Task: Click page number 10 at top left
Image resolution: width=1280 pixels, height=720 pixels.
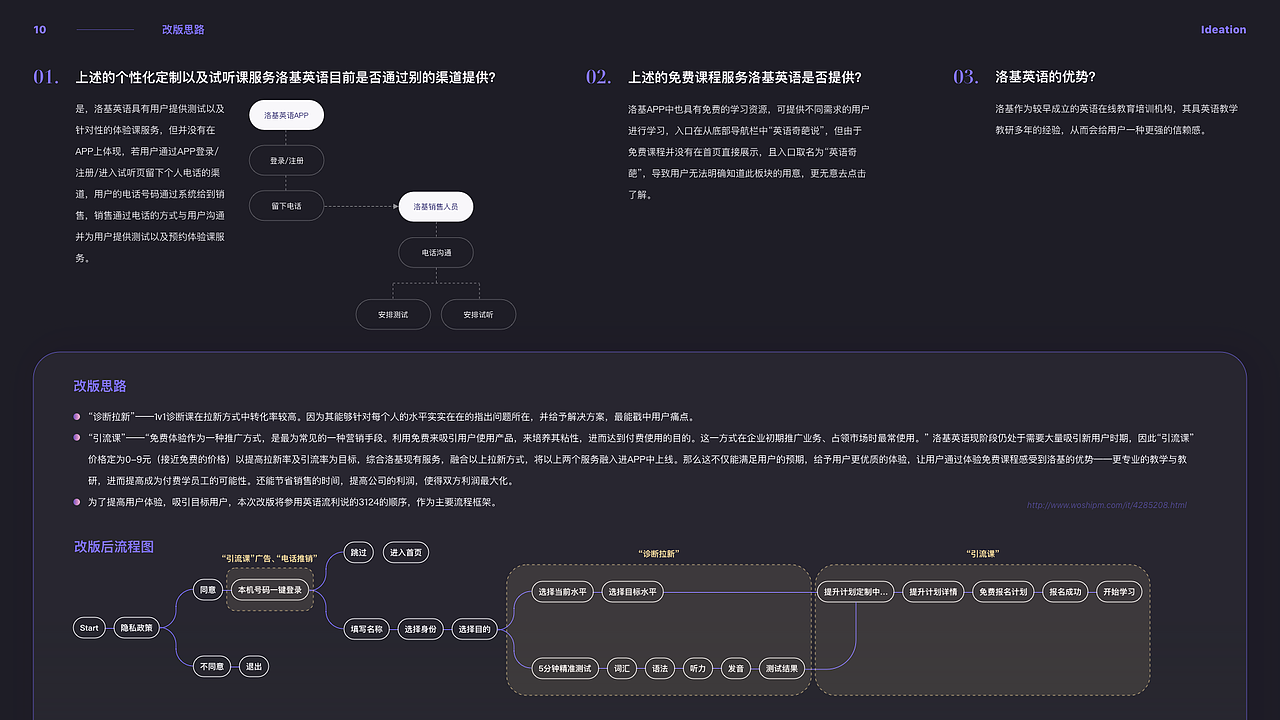Action: pos(40,30)
